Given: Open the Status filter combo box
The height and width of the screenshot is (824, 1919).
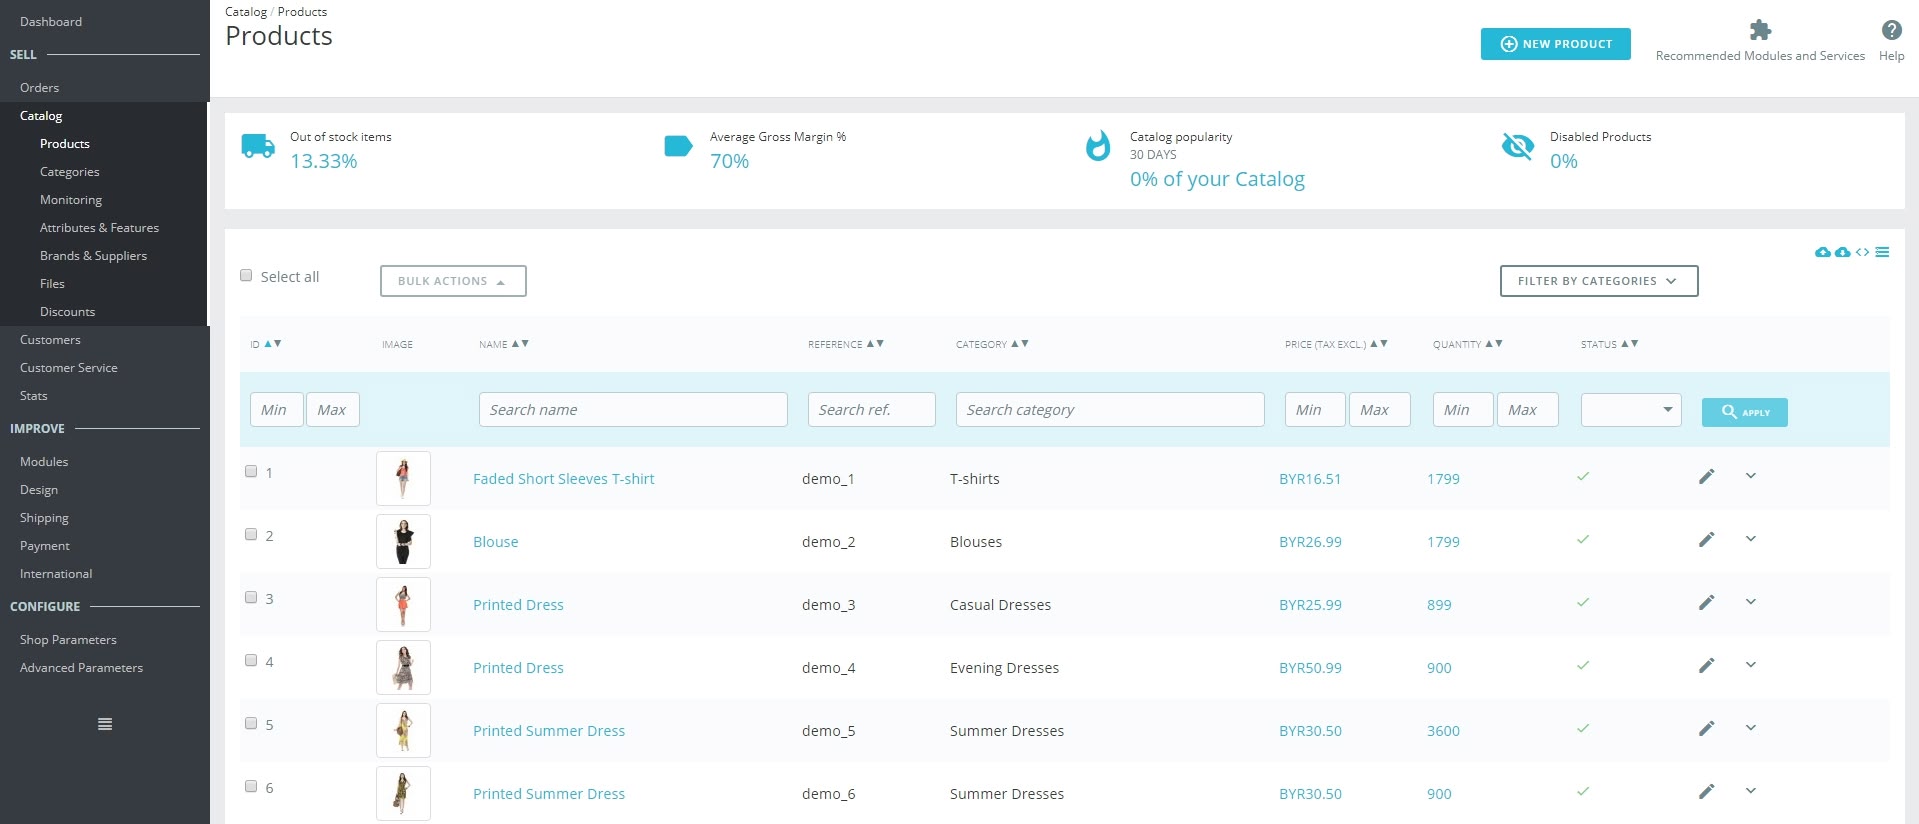Looking at the screenshot, I should pos(1630,410).
